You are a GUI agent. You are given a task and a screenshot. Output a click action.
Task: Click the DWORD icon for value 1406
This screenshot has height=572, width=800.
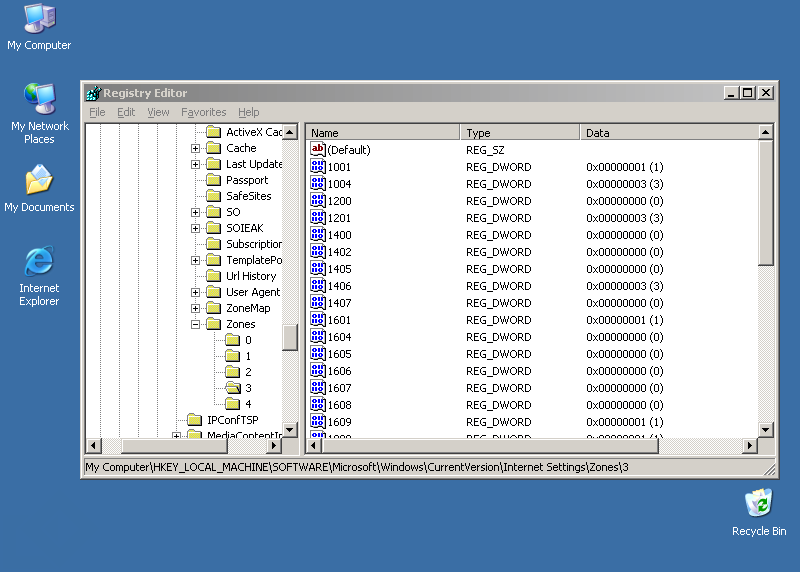(x=317, y=286)
